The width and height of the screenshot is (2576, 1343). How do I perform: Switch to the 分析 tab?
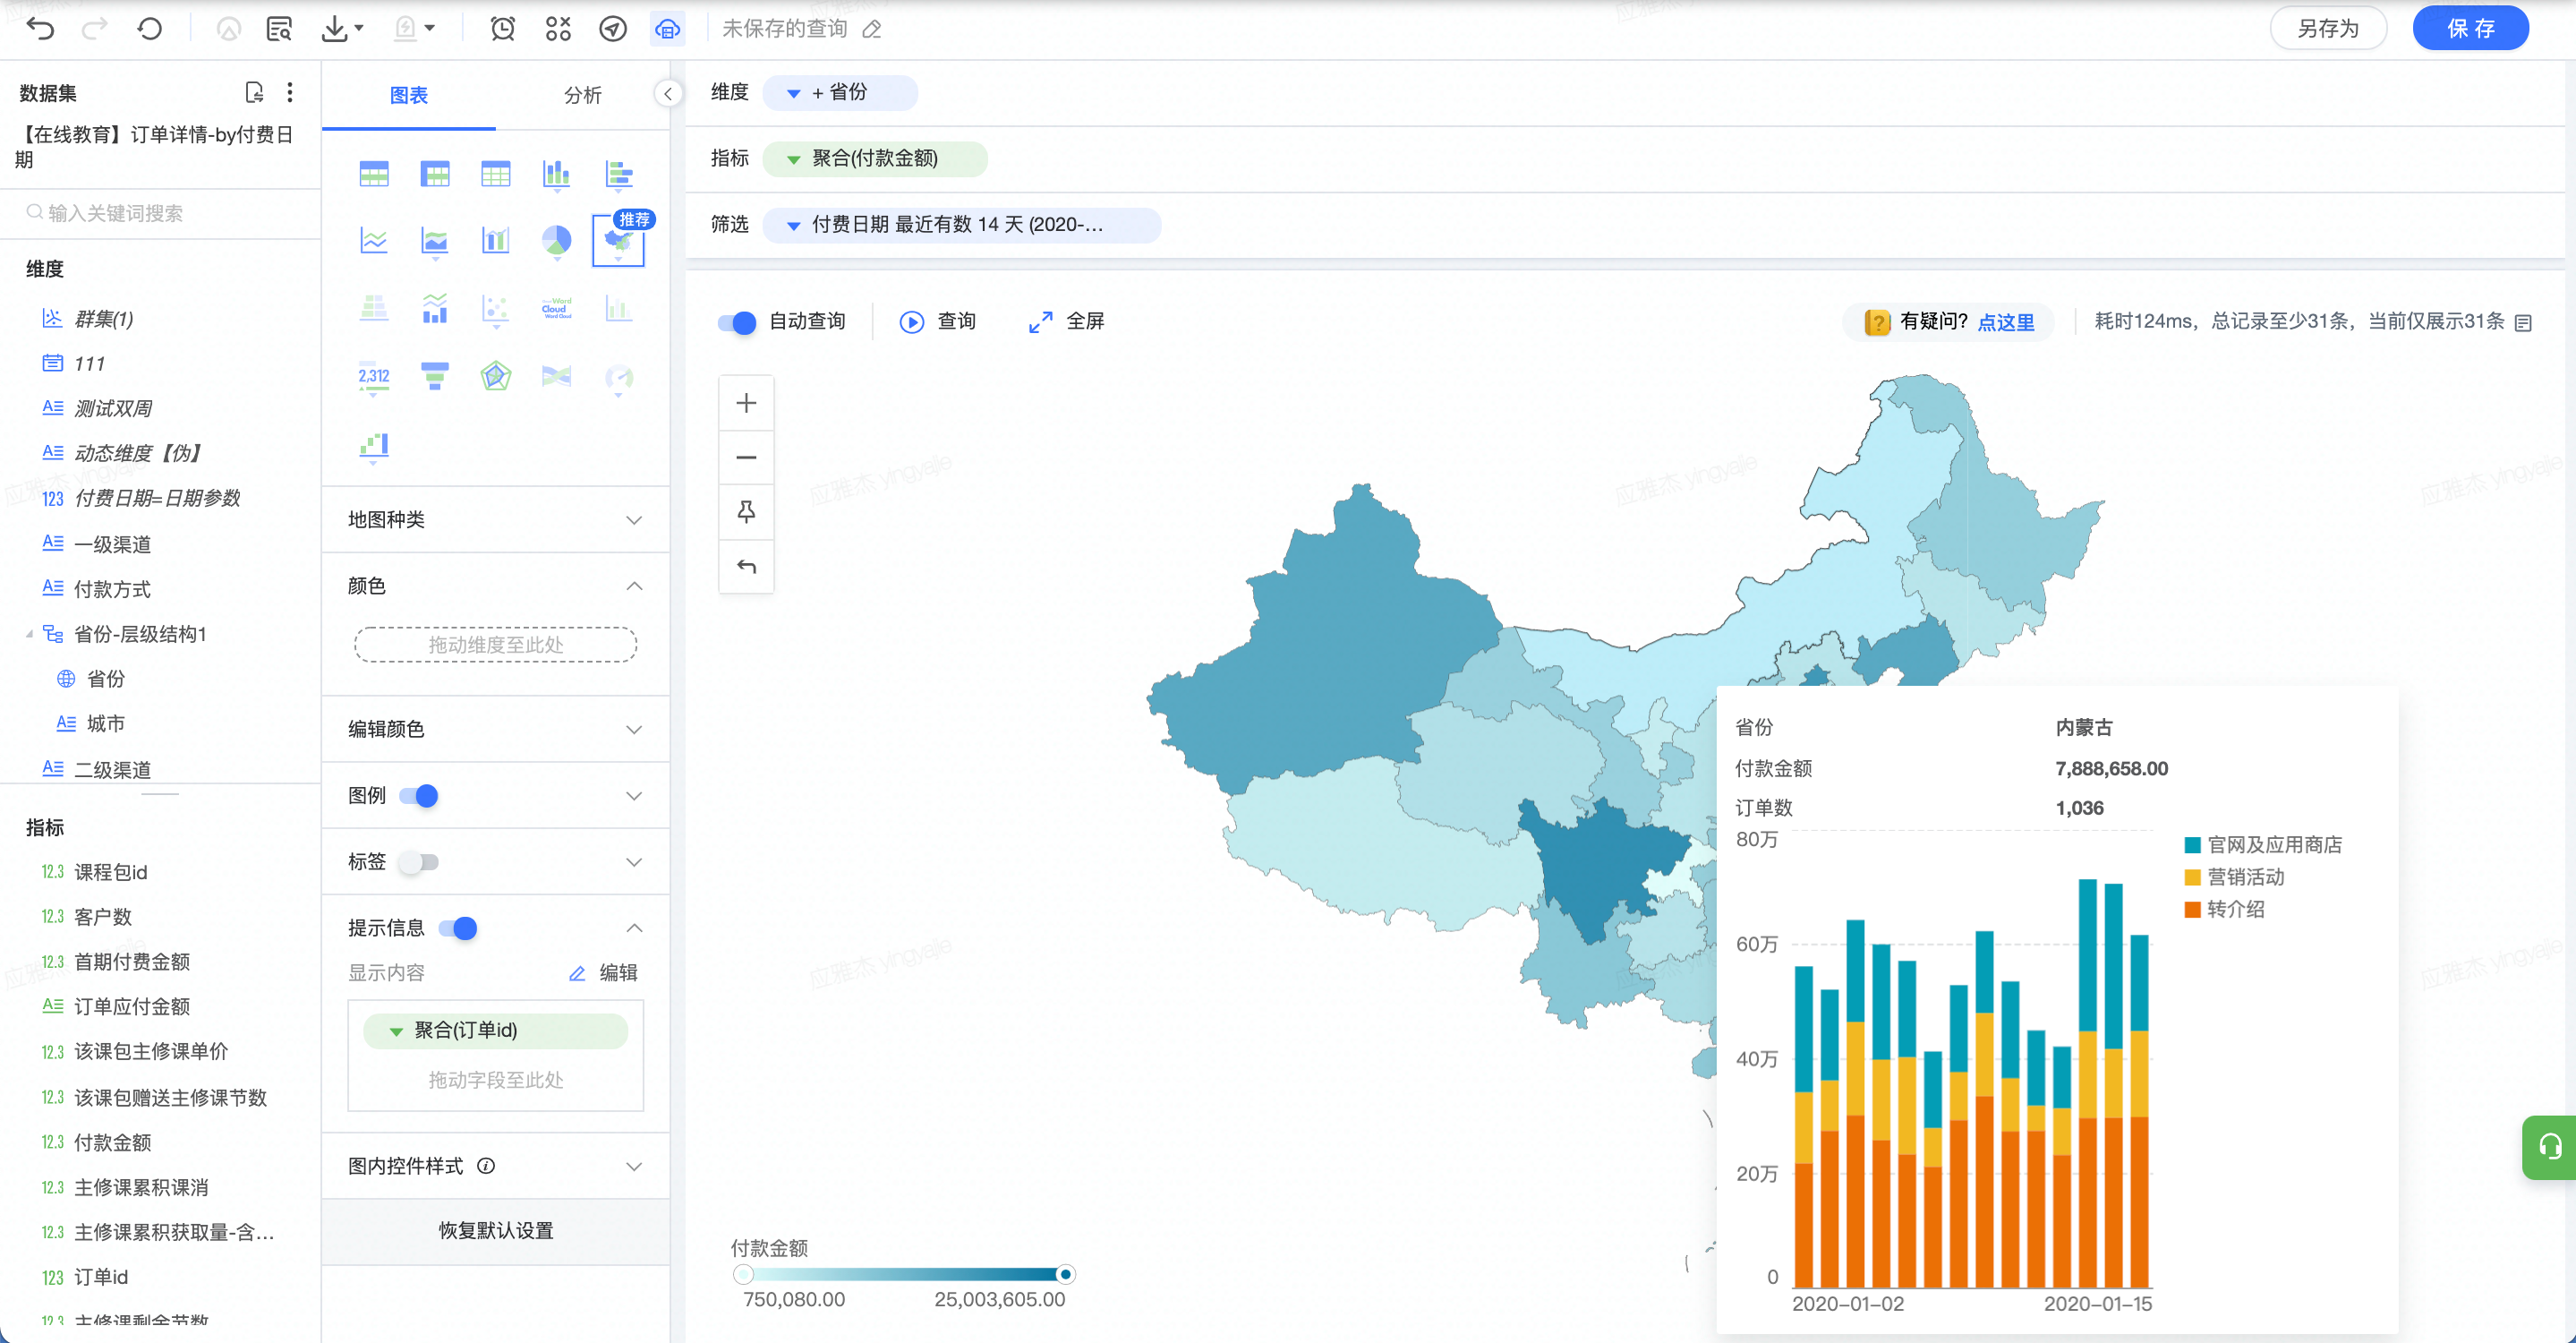pyautogui.click(x=583, y=95)
